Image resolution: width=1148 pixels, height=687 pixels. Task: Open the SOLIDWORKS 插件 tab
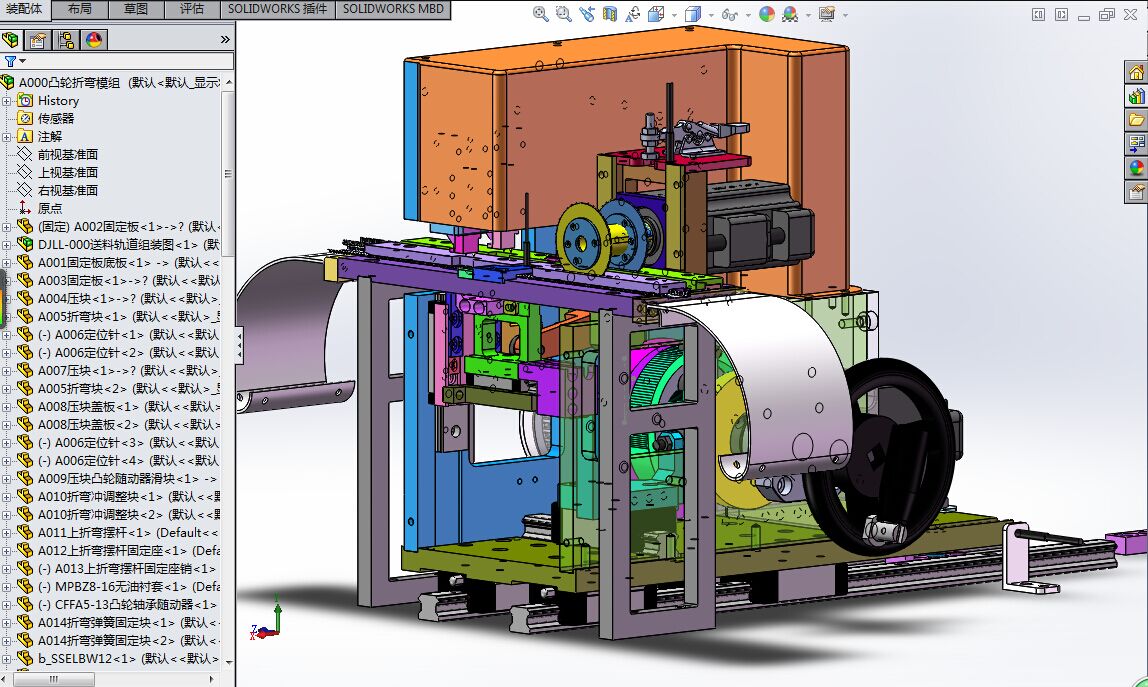pos(277,10)
